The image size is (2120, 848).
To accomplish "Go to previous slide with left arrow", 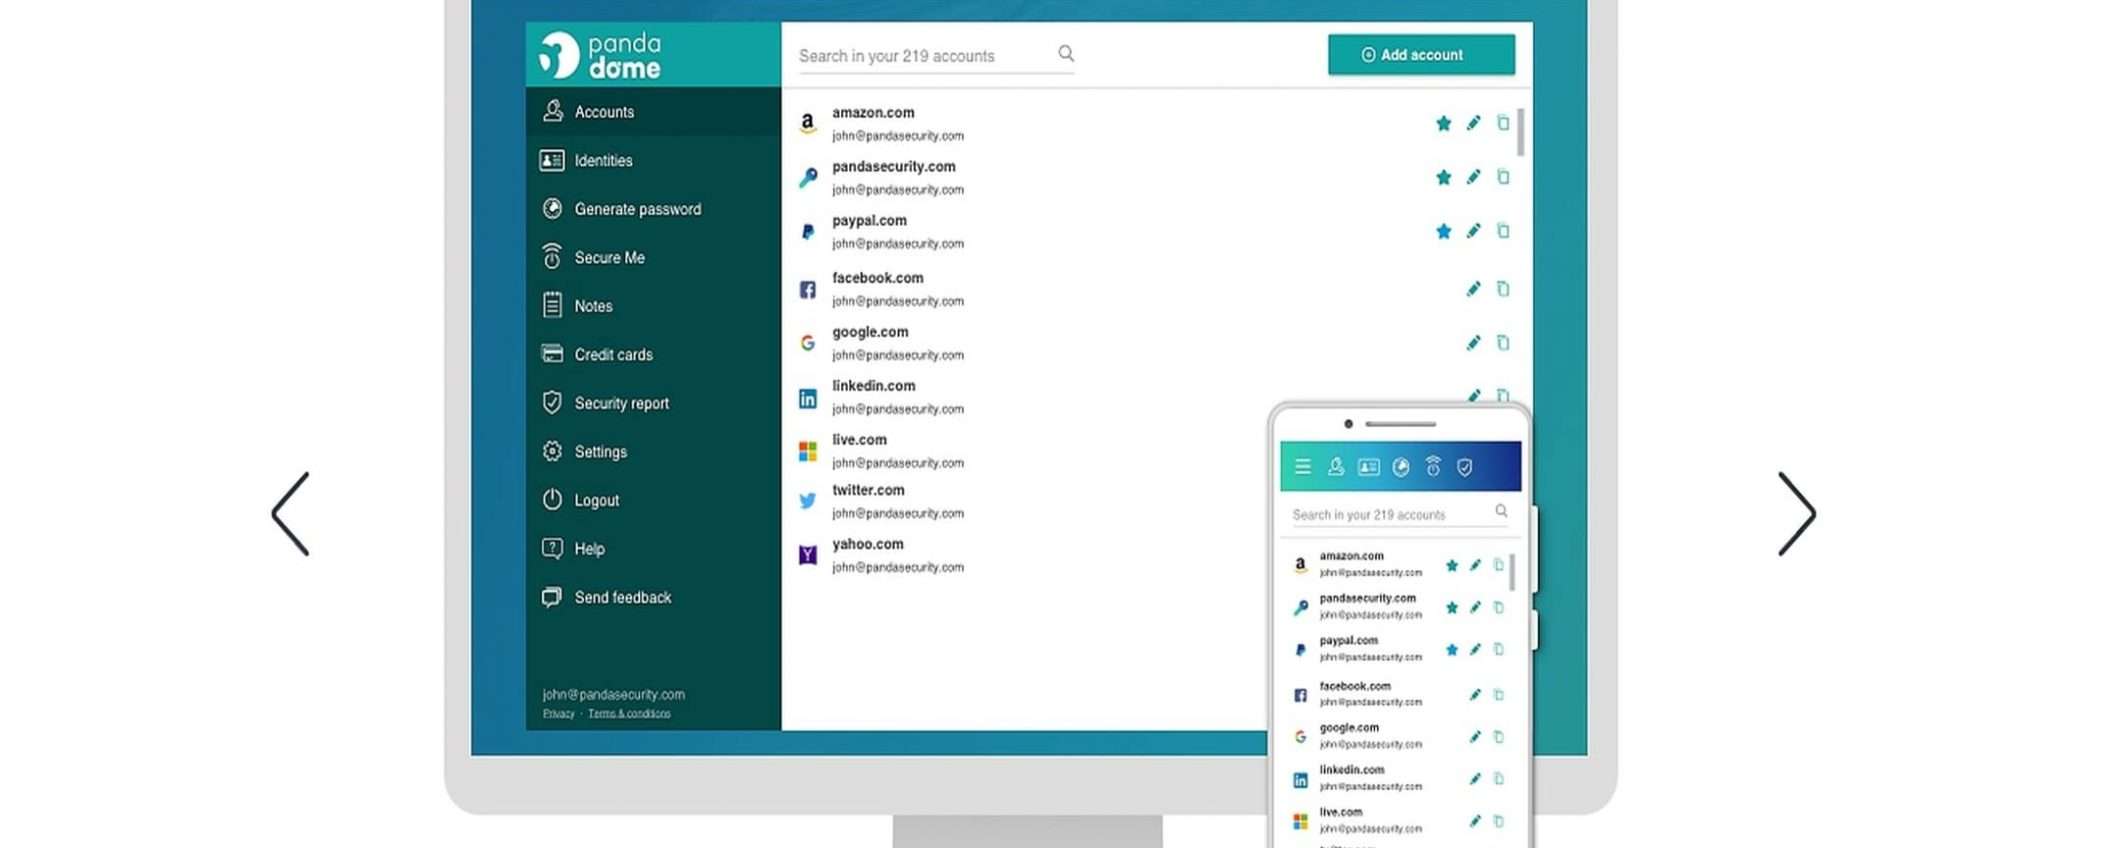I will coord(291,514).
